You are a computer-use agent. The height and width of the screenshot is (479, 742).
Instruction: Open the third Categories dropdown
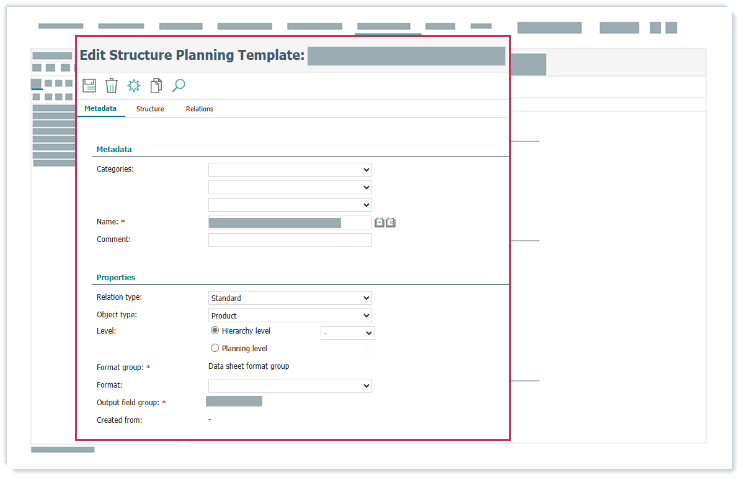(x=289, y=204)
